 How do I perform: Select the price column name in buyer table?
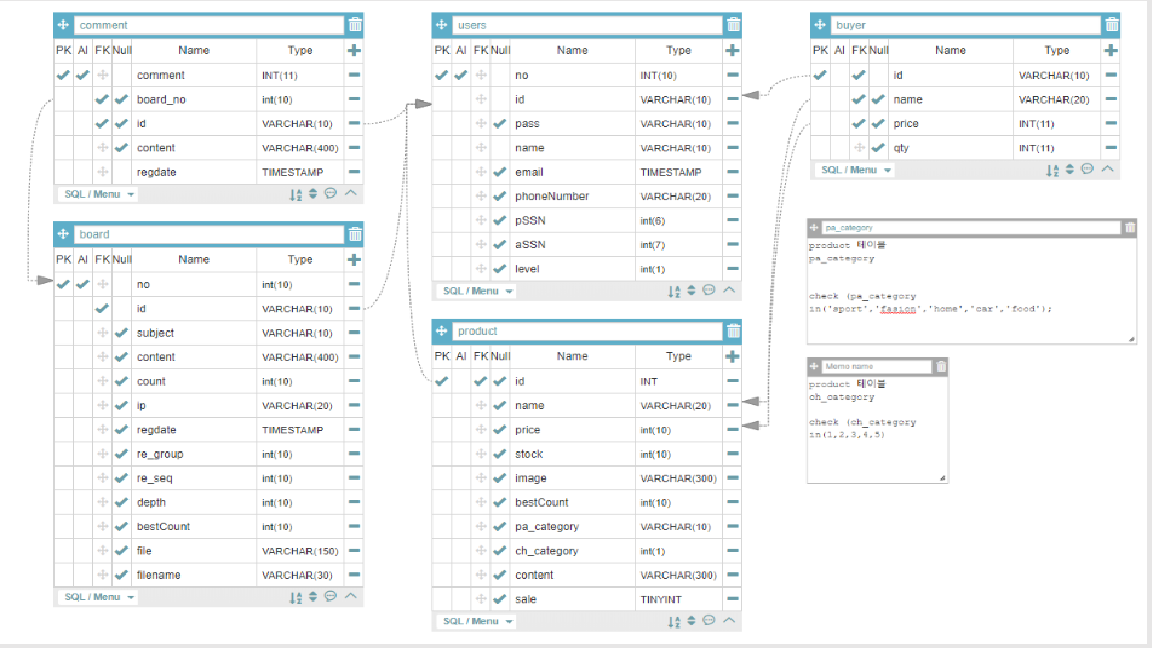coord(906,123)
